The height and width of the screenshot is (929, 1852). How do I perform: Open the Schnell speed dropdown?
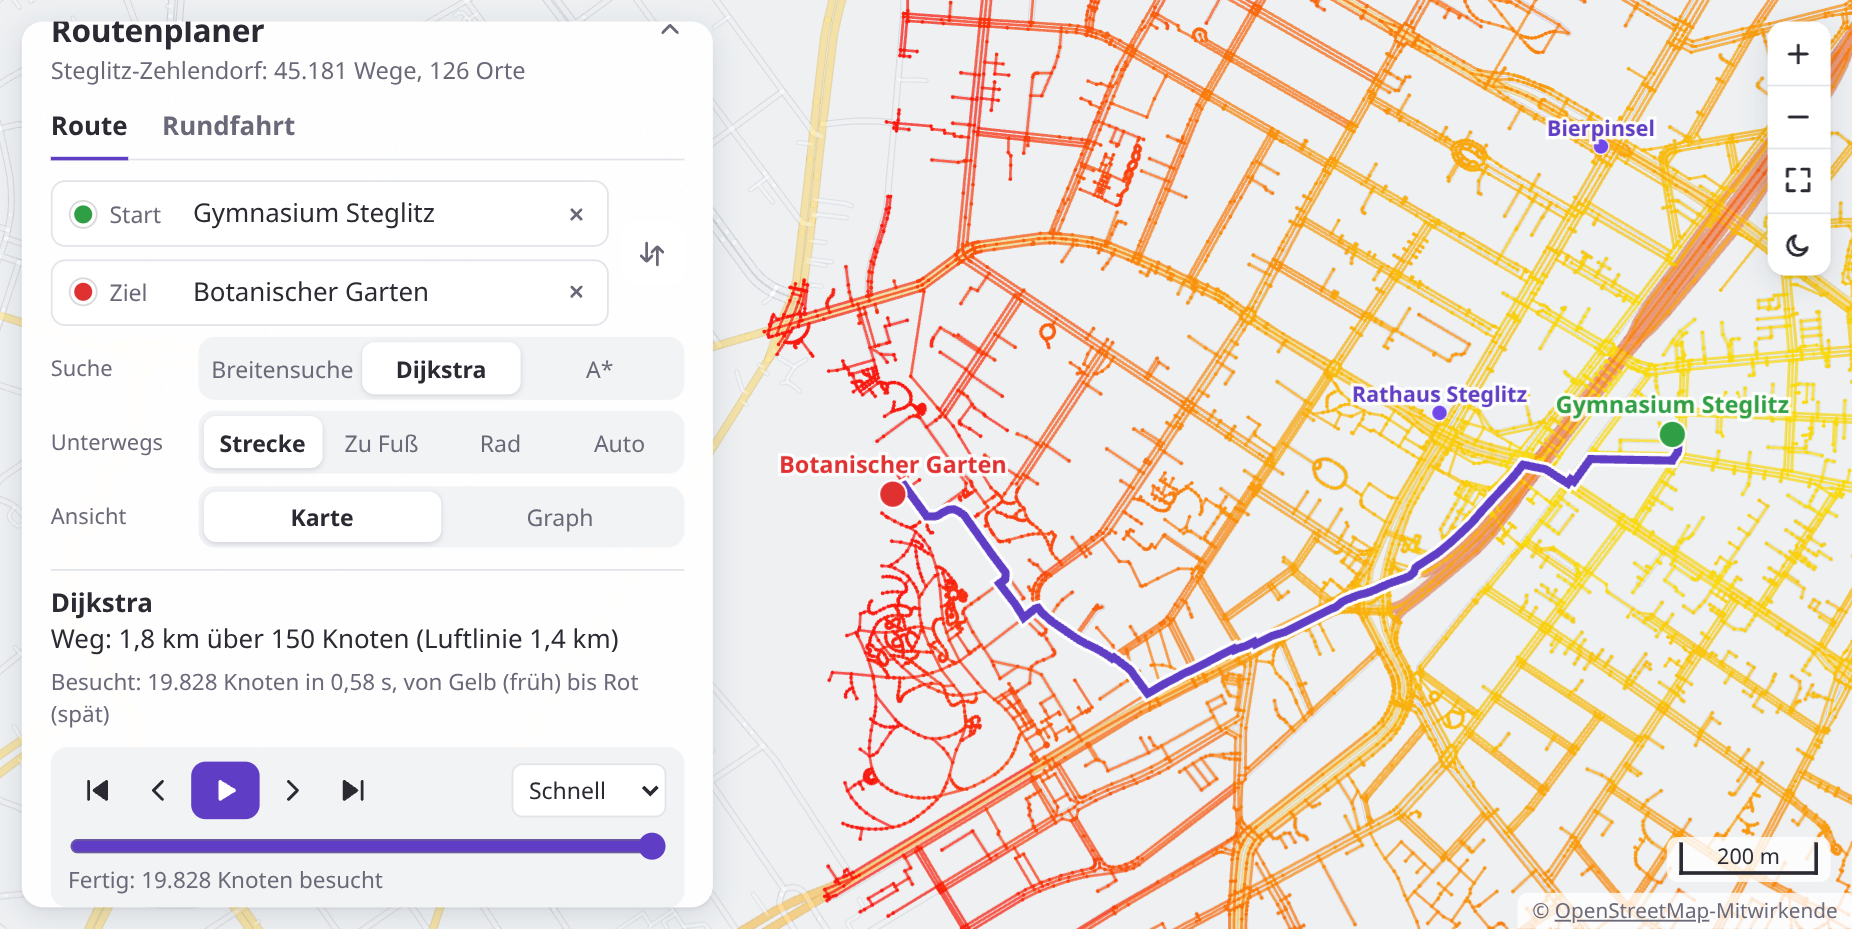pos(589,791)
